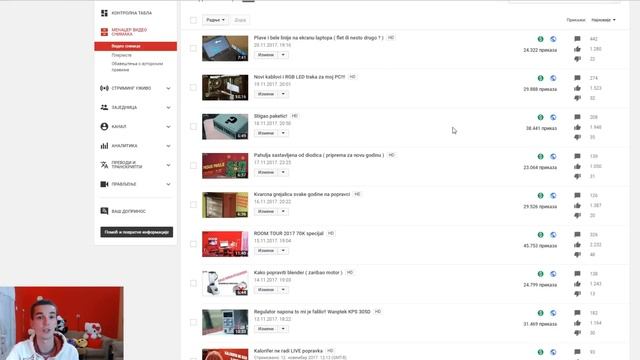This screenshot has width=640, height=360.
Task: Click the Channel account icon
Action: click(x=104, y=127)
